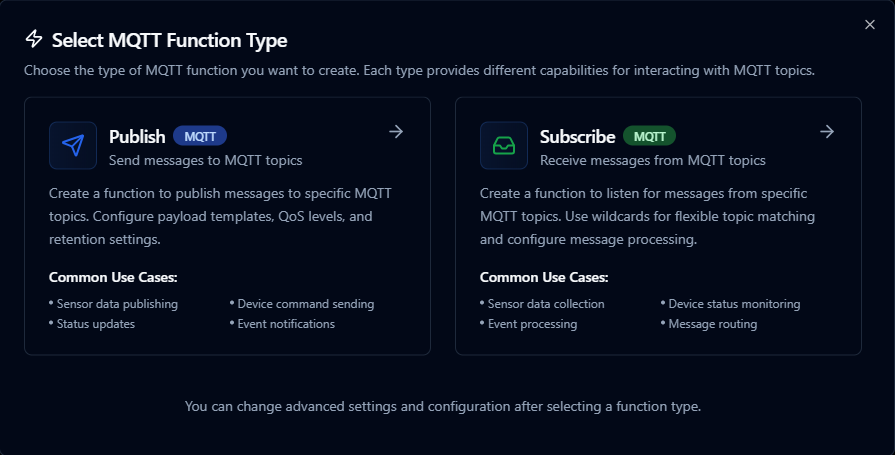Select the Publish heading

coord(137,136)
